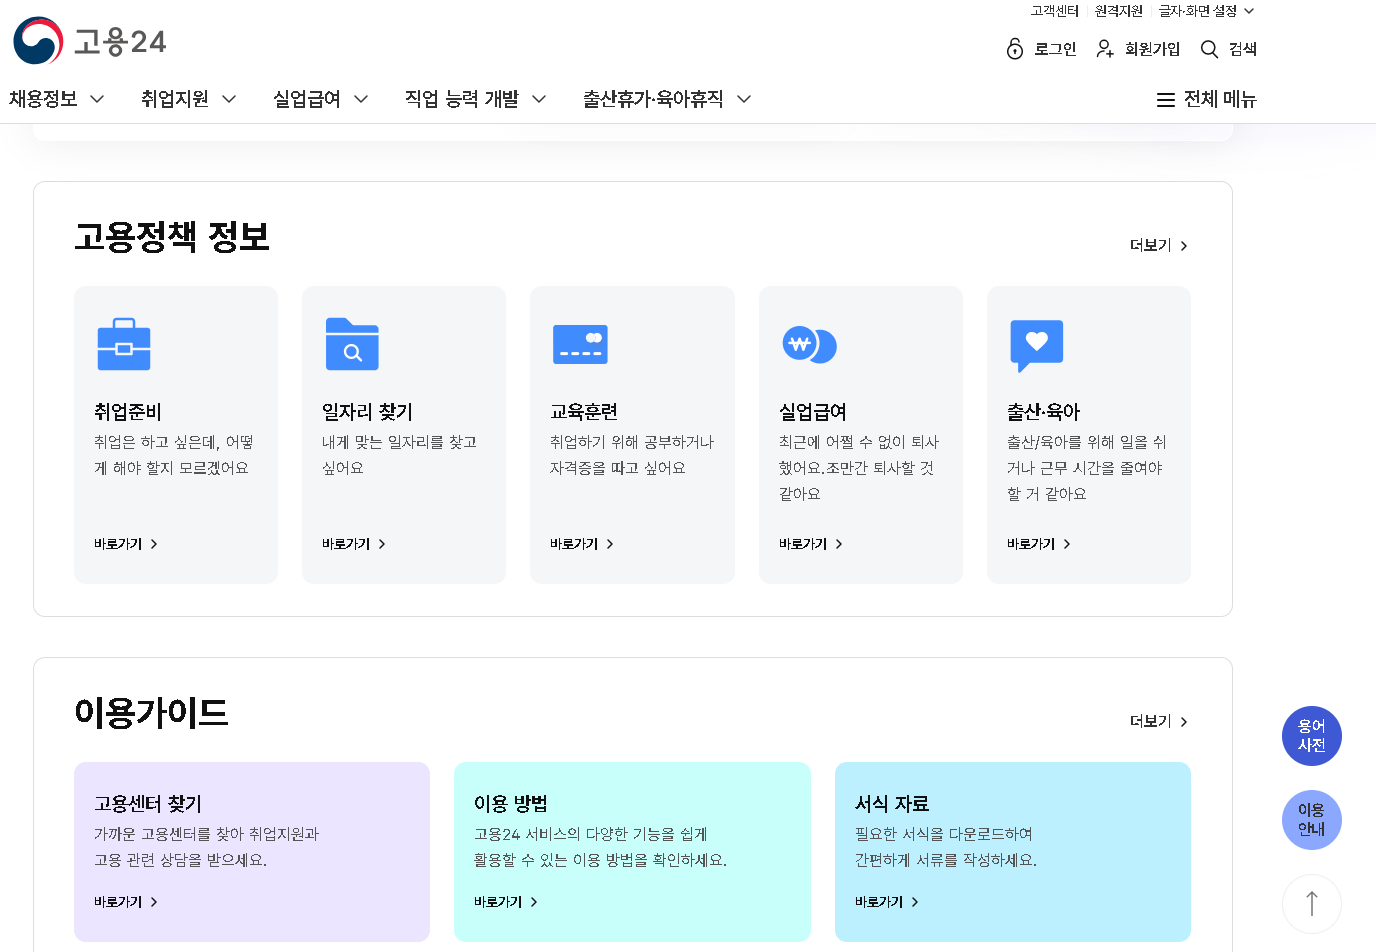Image resolution: width=1376 pixels, height=952 pixels.
Task: Jump to top with the up-arrow button
Action: click(1312, 904)
